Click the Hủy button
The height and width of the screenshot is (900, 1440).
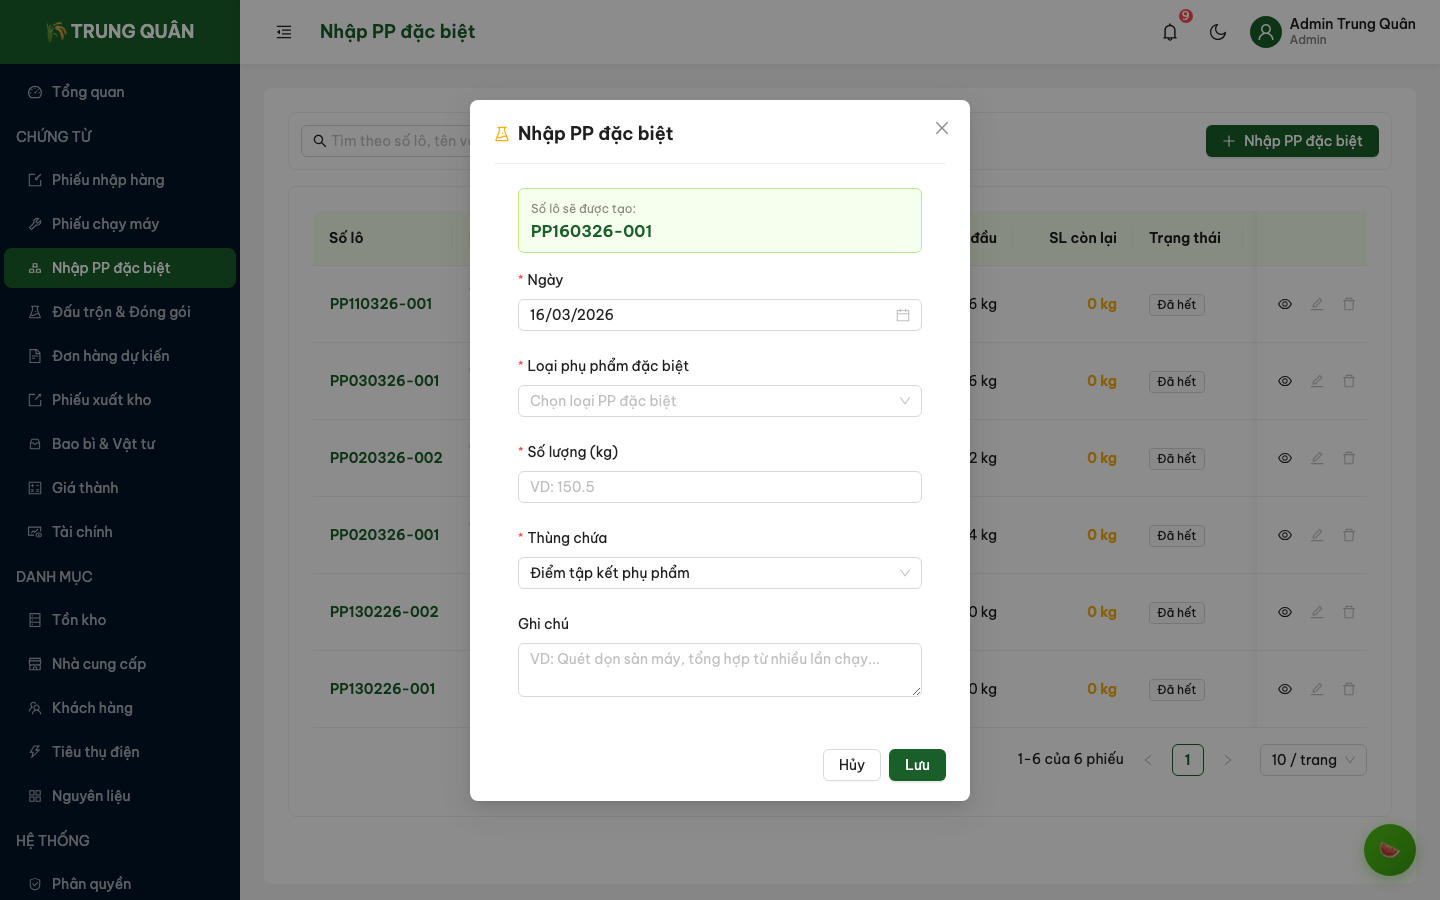851,765
